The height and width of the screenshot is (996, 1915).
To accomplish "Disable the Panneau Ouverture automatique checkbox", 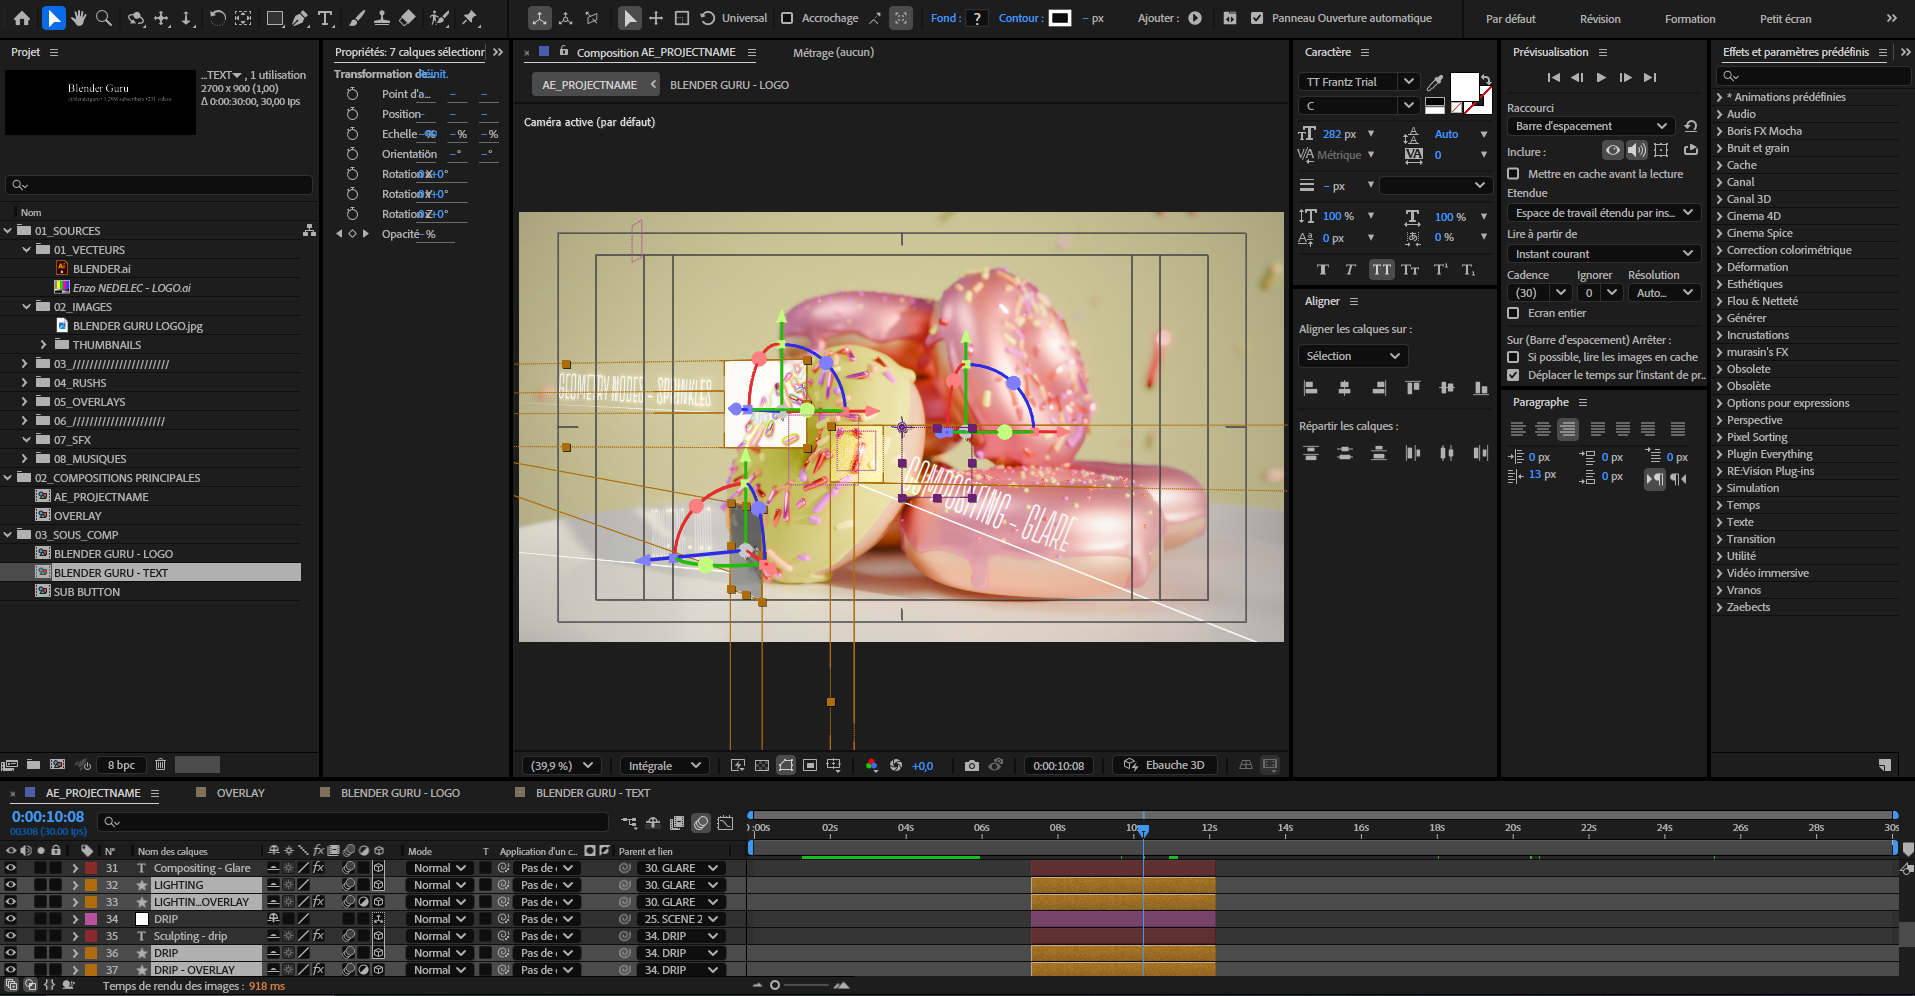I will click(1258, 18).
